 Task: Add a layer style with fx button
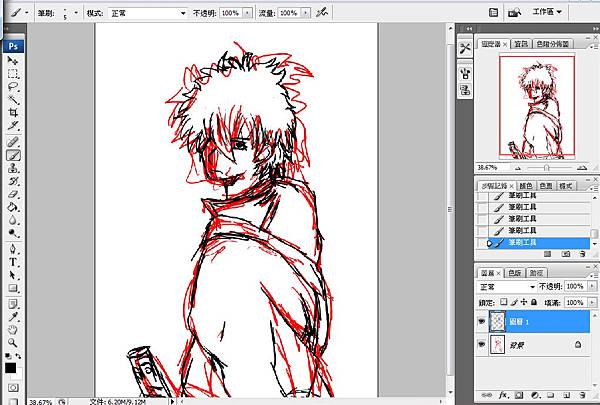(502, 395)
